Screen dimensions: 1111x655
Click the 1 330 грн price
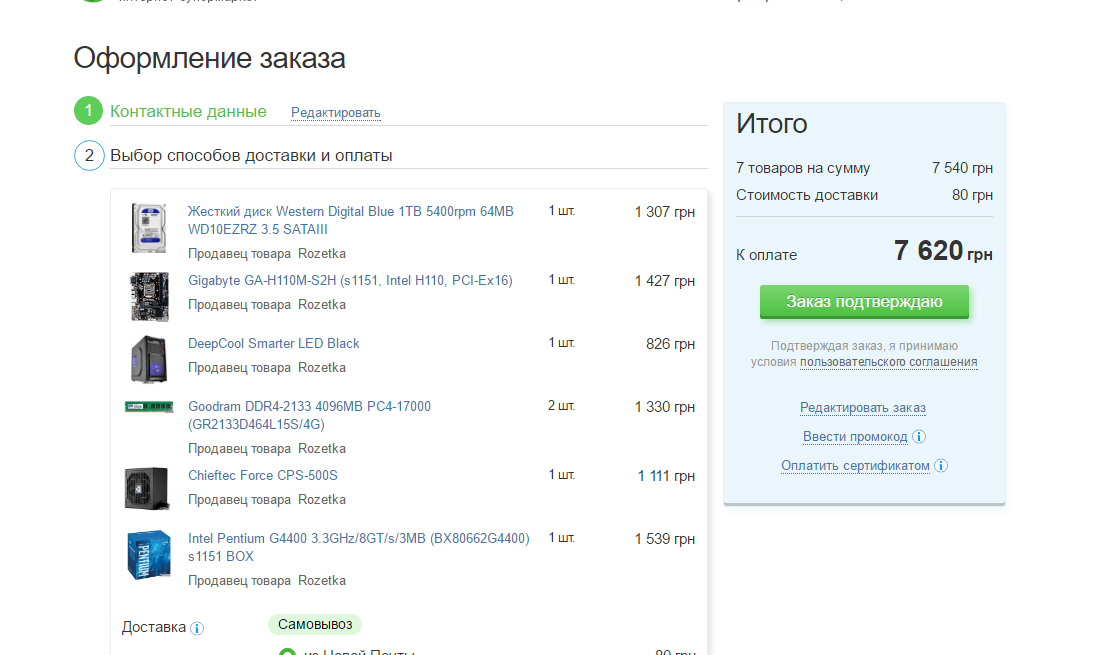click(x=665, y=407)
